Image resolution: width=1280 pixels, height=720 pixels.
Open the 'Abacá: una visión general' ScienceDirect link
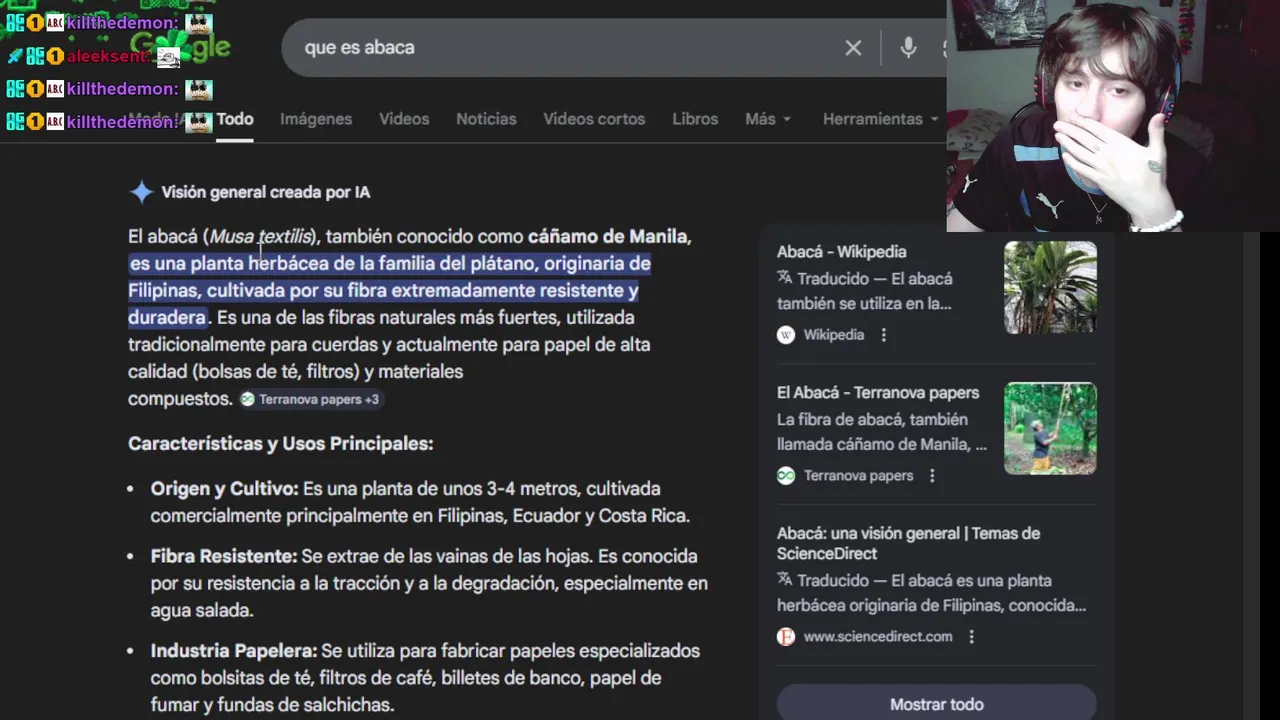click(908, 544)
